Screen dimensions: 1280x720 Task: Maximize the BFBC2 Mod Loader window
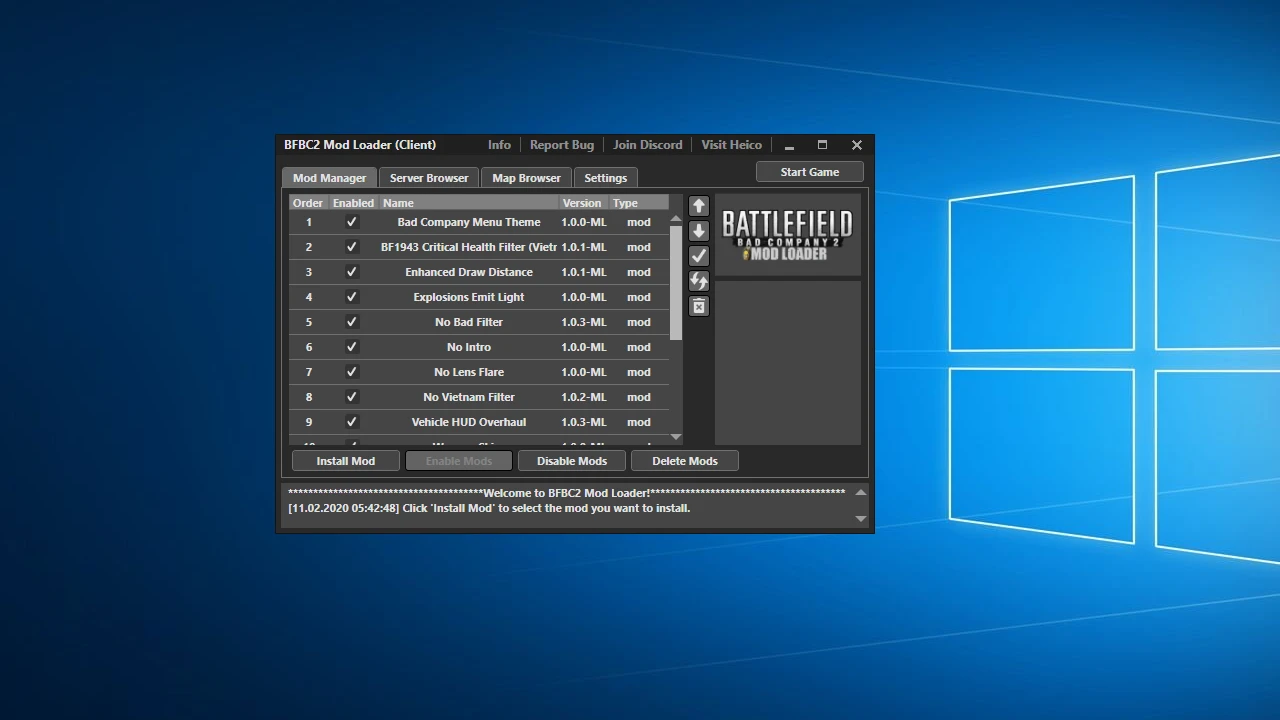pyautogui.click(x=822, y=145)
